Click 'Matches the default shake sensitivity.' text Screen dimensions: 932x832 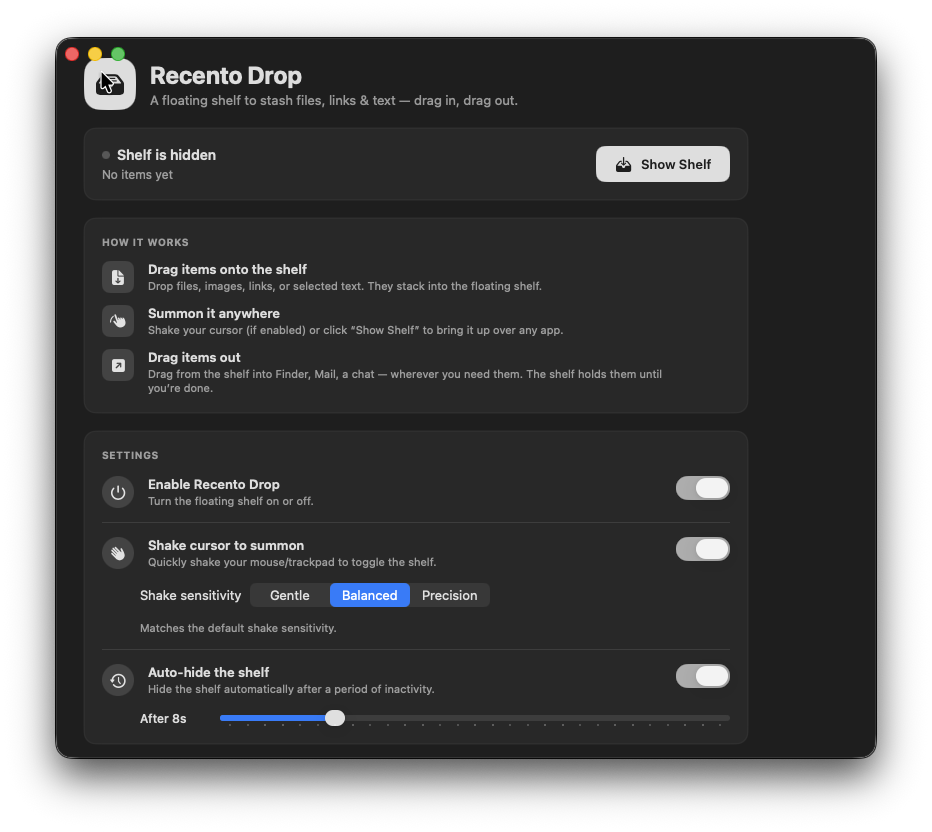pyautogui.click(x=238, y=628)
